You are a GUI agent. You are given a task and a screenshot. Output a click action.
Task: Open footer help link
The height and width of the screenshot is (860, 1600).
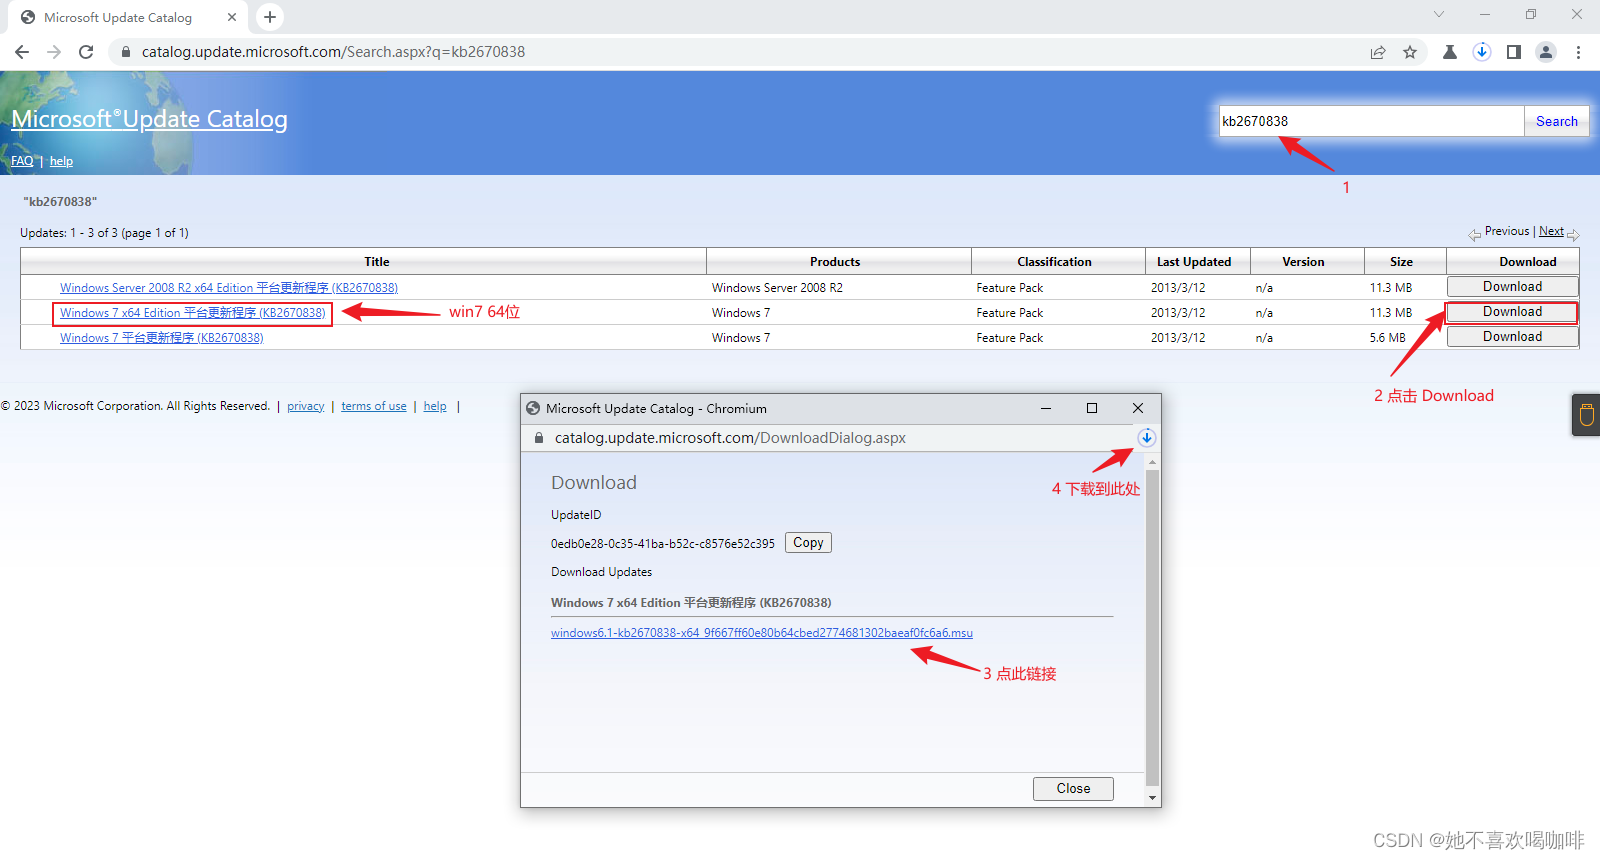pos(435,406)
